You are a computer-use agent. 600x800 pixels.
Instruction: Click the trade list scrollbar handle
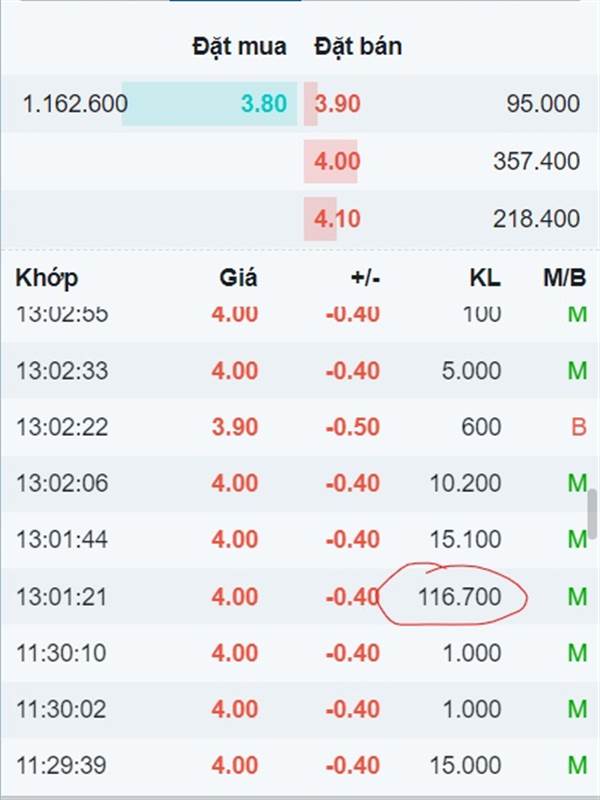(592, 514)
